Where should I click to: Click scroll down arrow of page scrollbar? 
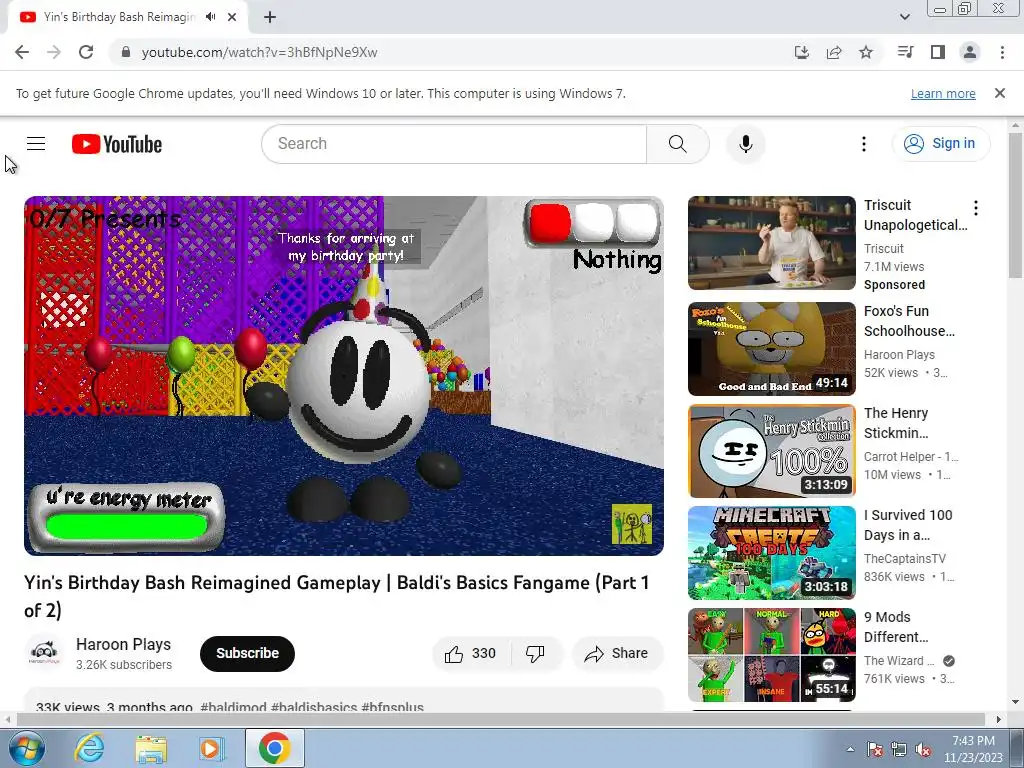1016,702
